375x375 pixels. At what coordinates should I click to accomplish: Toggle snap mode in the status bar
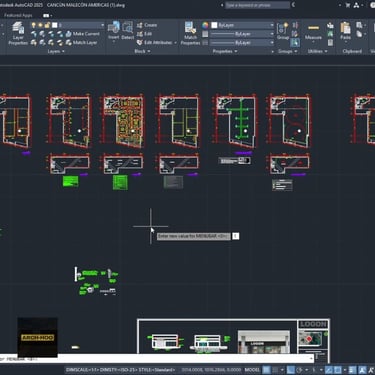pos(275,370)
